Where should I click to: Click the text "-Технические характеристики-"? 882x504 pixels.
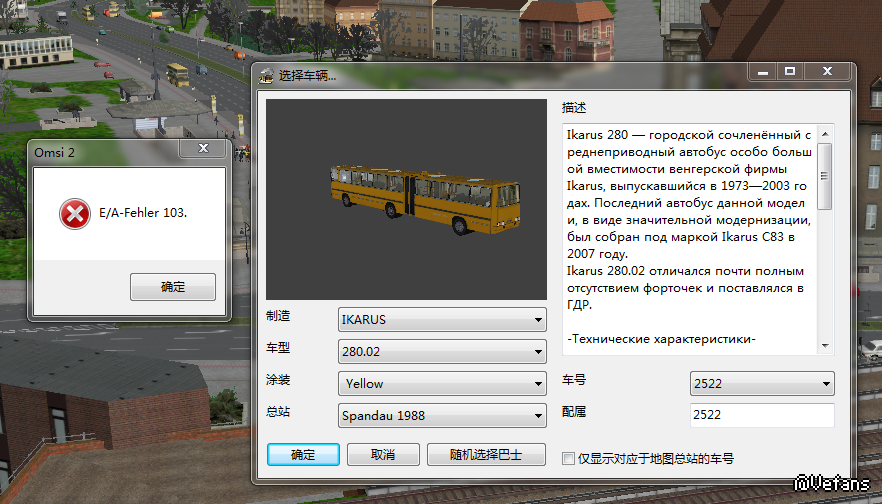click(x=661, y=339)
